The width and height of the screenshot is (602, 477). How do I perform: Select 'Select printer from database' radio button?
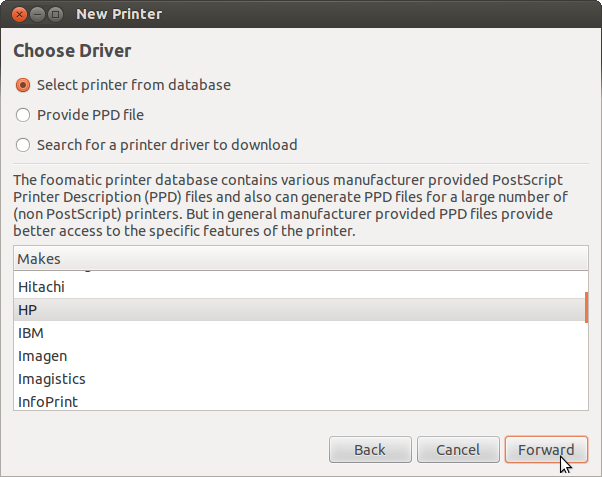pos(24,85)
